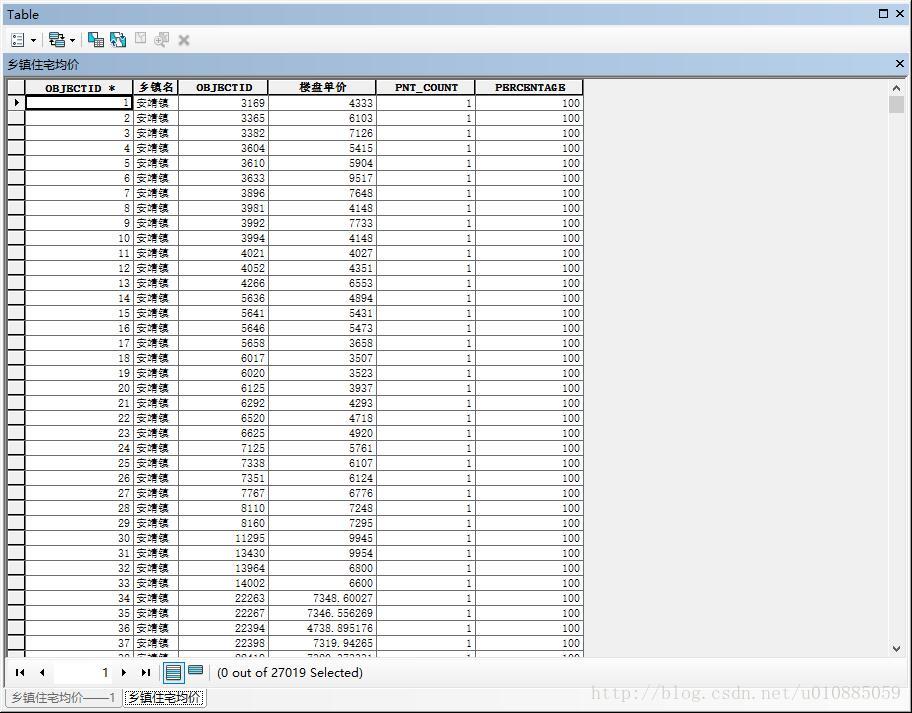Click the price cell 4333
The image size is (912, 713).
[x=322, y=103]
